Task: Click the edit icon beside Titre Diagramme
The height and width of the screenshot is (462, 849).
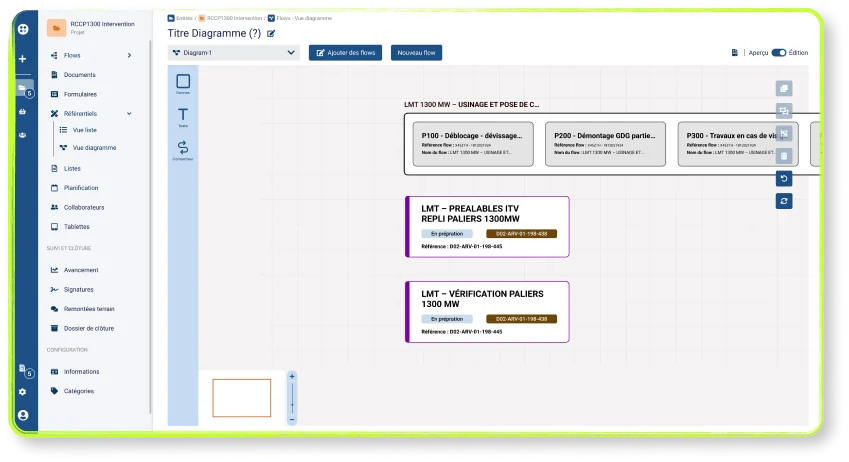Action: 271,34
